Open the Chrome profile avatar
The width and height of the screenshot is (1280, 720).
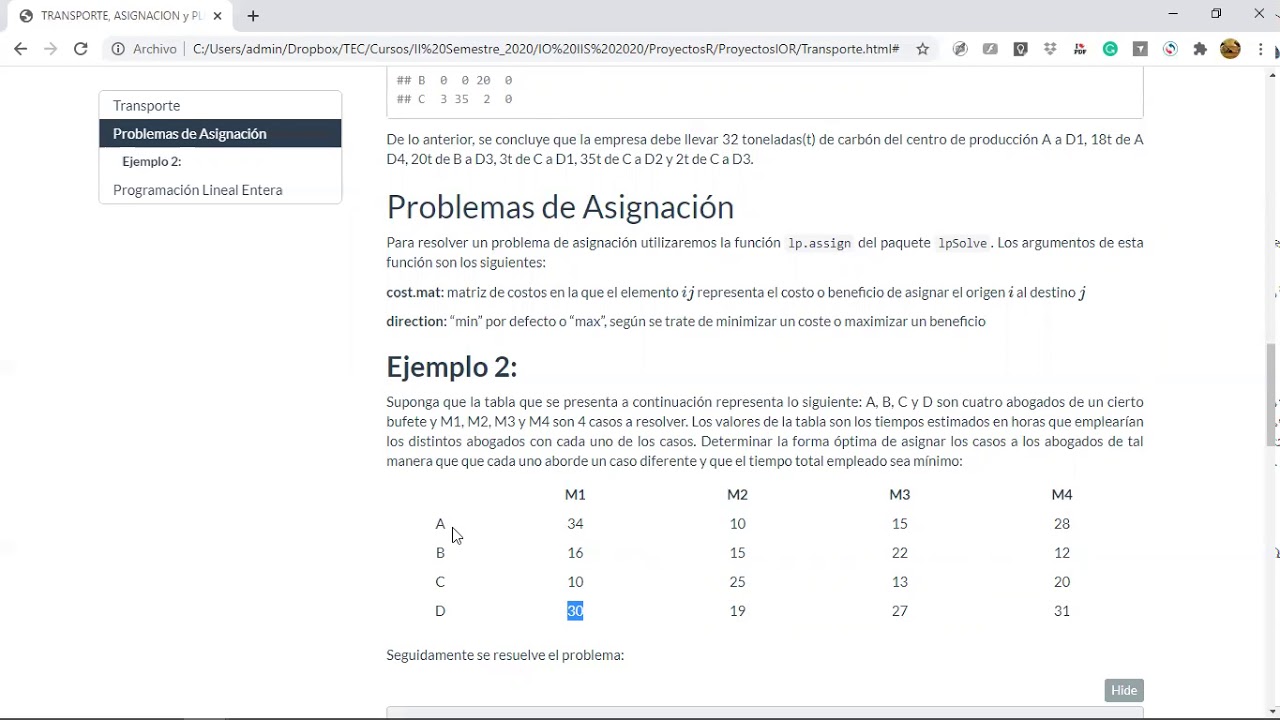[1231, 49]
